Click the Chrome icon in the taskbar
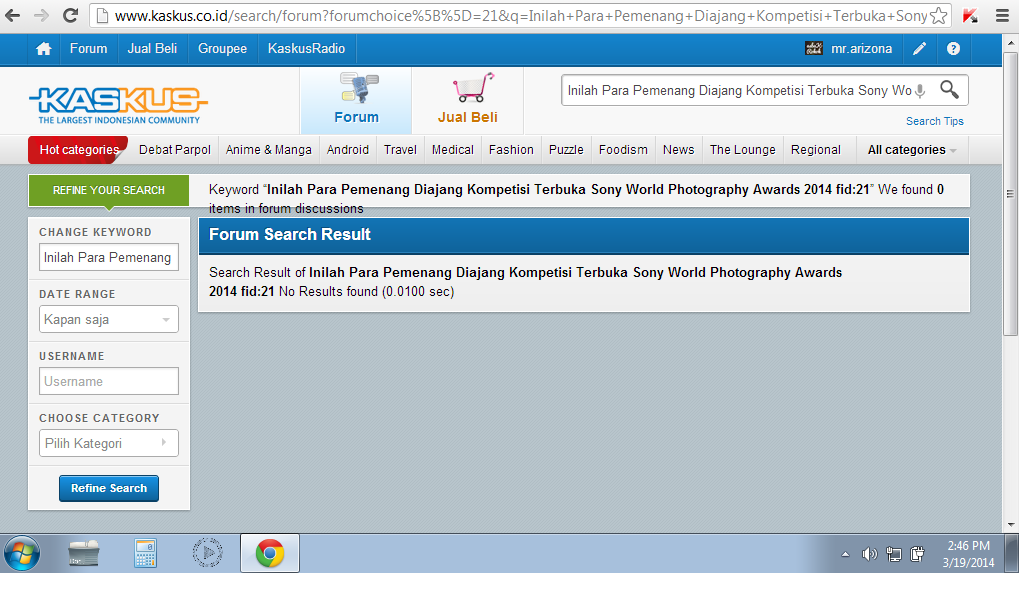 click(x=270, y=554)
